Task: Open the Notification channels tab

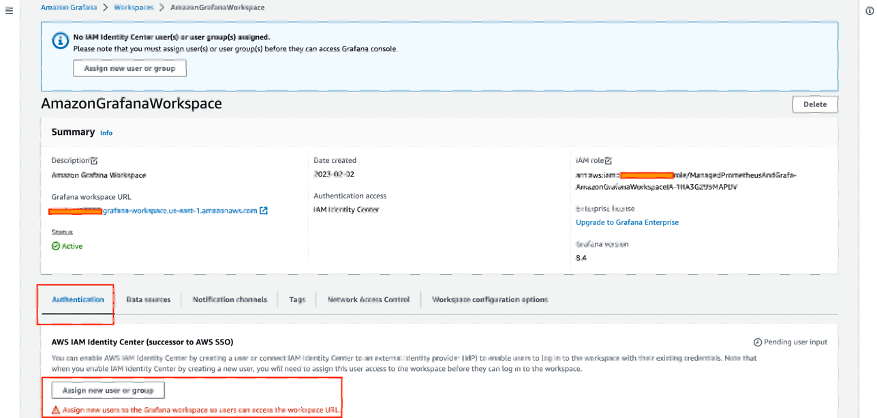Action: 230,299
